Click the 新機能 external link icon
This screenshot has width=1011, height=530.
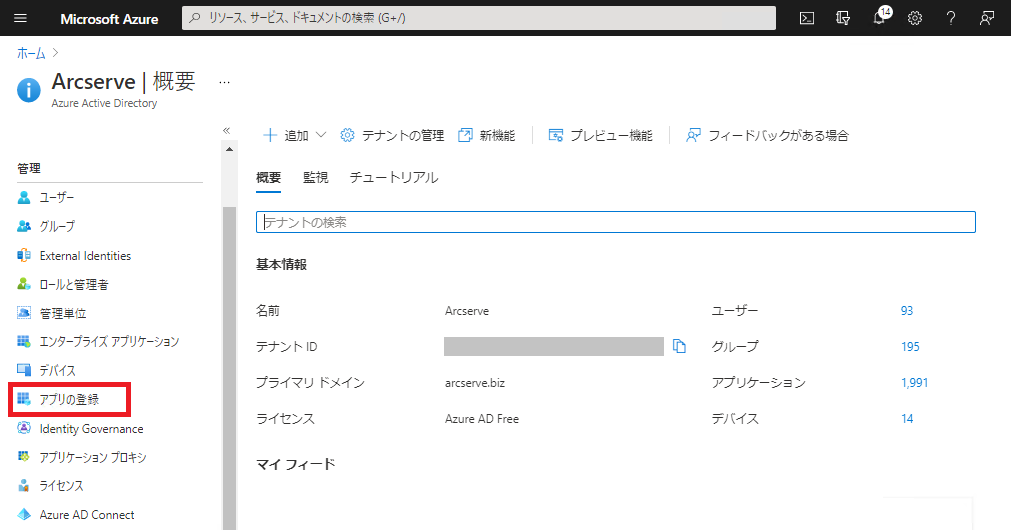465,135
